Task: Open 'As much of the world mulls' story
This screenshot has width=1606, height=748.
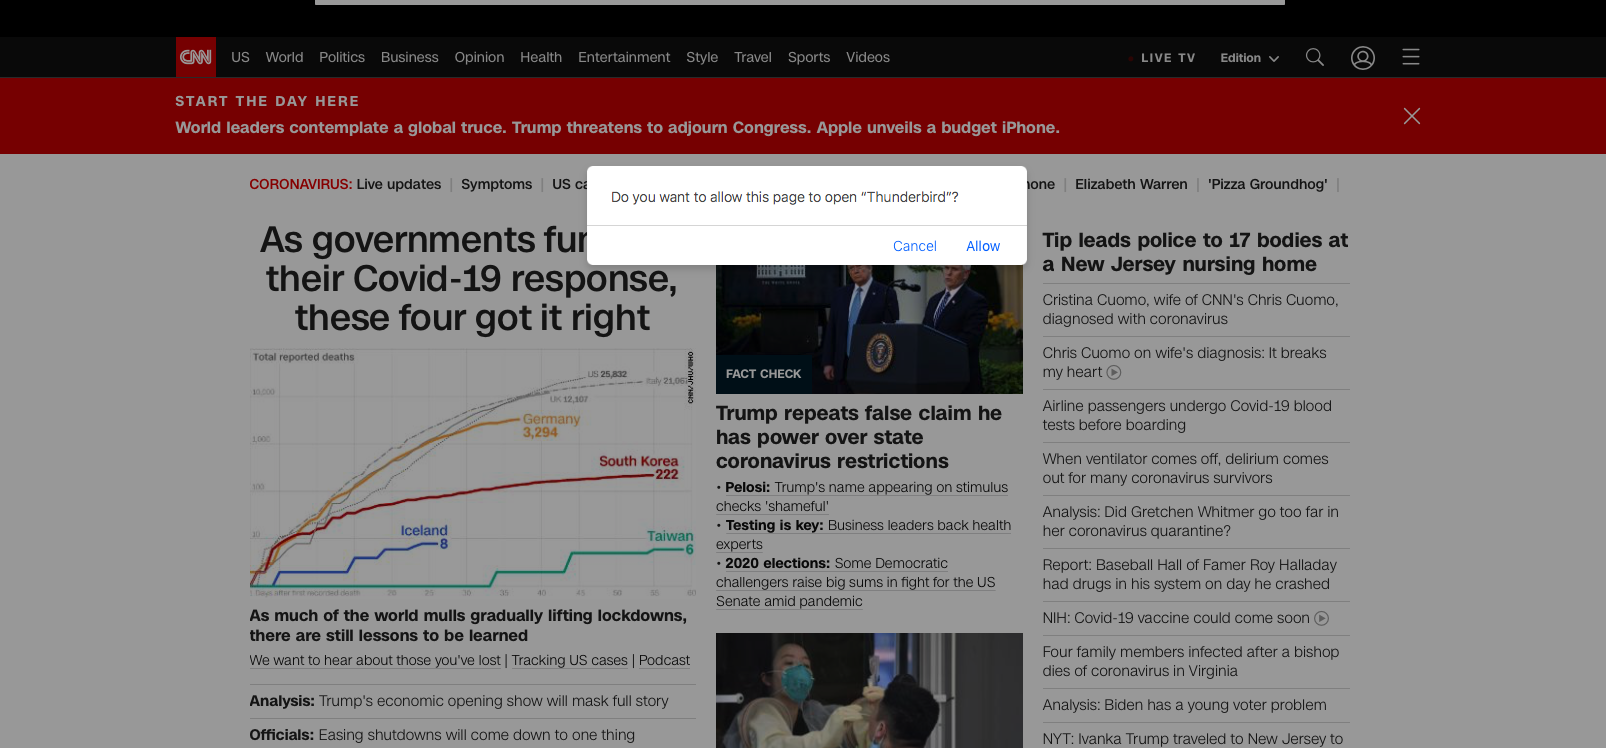Action: pos(468,625)
